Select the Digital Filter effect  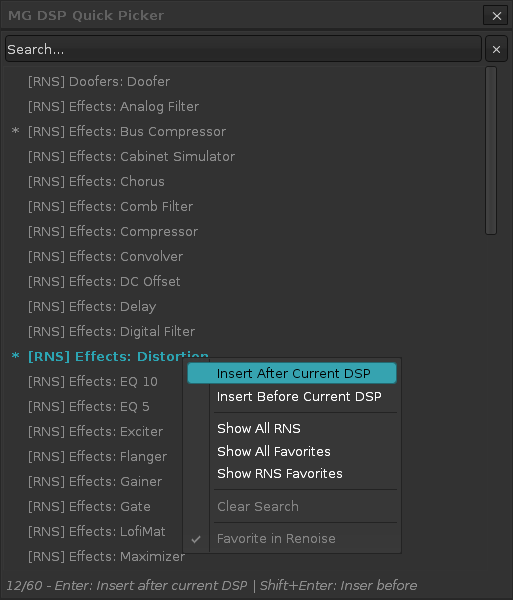click(x=111, y=331)
